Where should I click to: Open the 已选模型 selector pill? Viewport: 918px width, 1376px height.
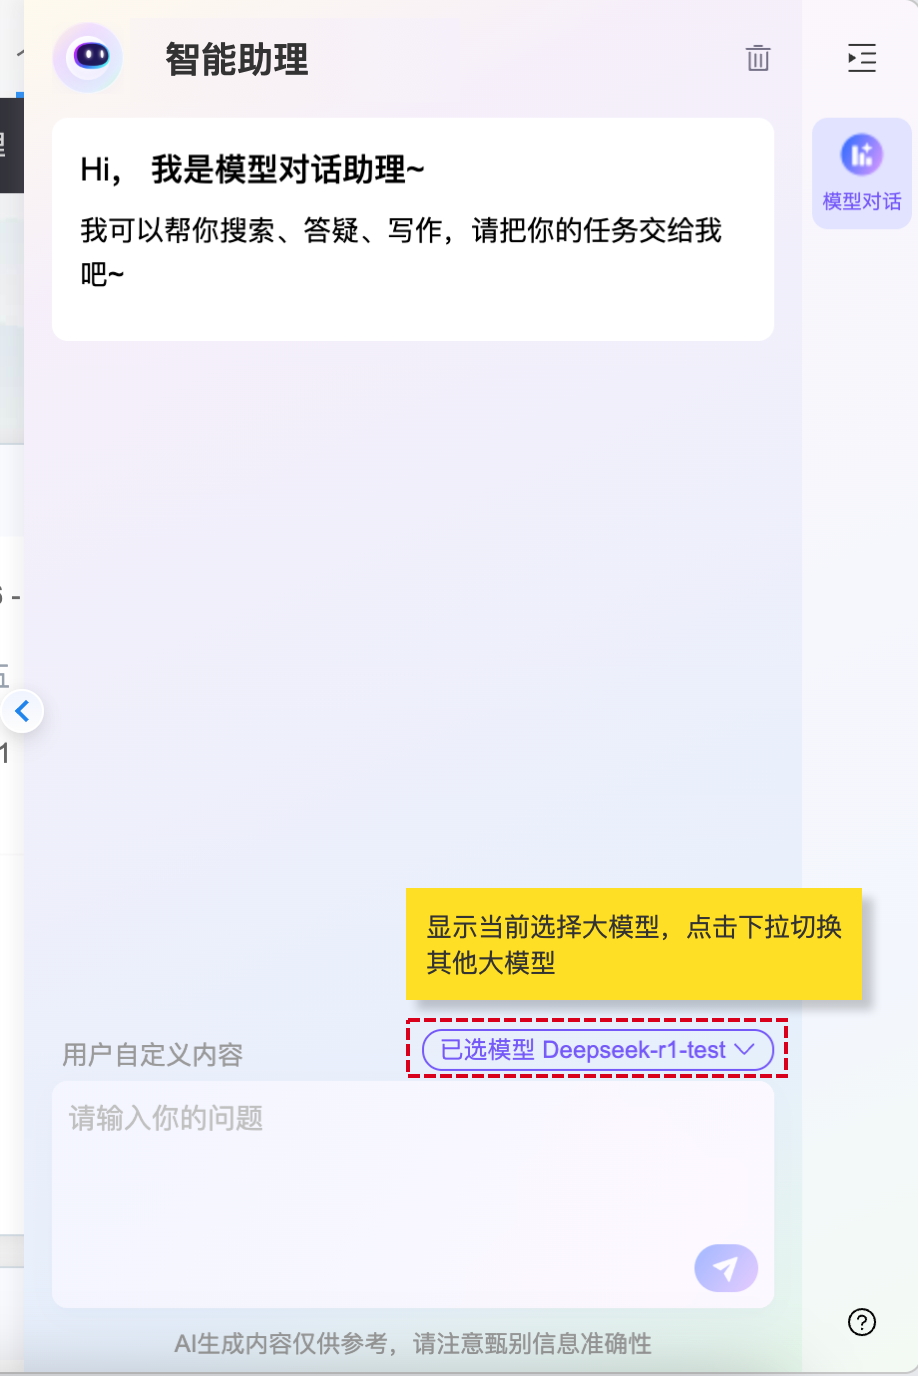(598, 1050)
